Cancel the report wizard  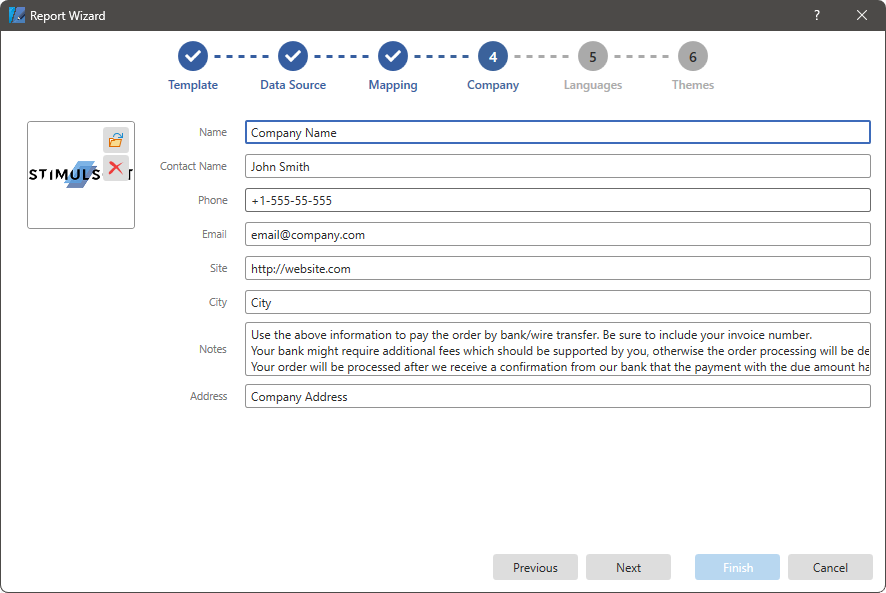830,567
